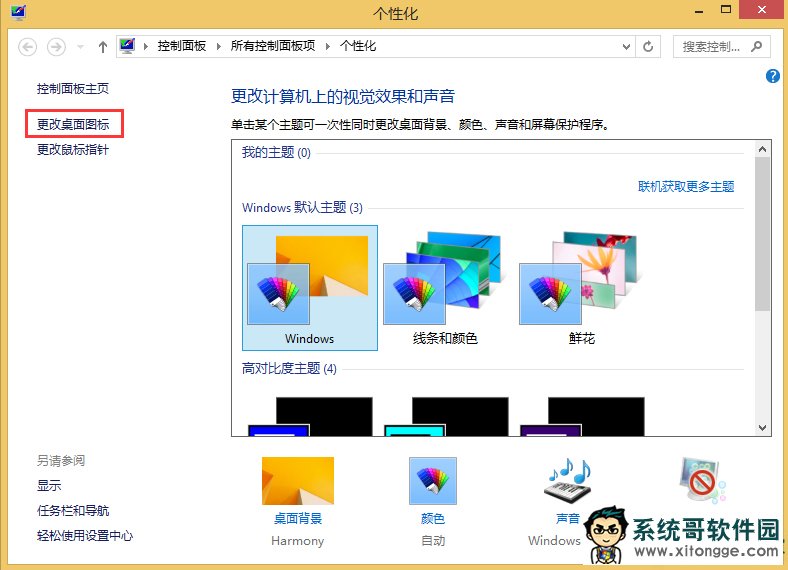Open 颜色 color fan icon
Image resolution: width=788 pixels, height=570 pixels.
pyautogui.click(x=433, y=481)
